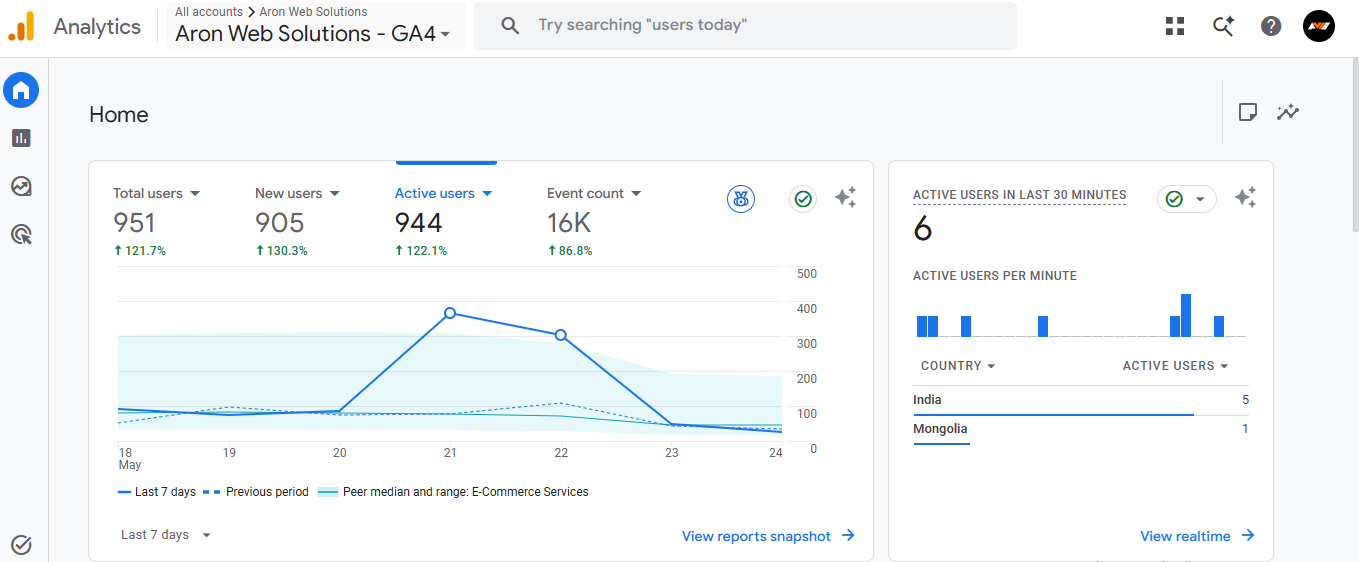Click the search magnifier icon
Screen dimensions: 1359x562
pos(510,25)
